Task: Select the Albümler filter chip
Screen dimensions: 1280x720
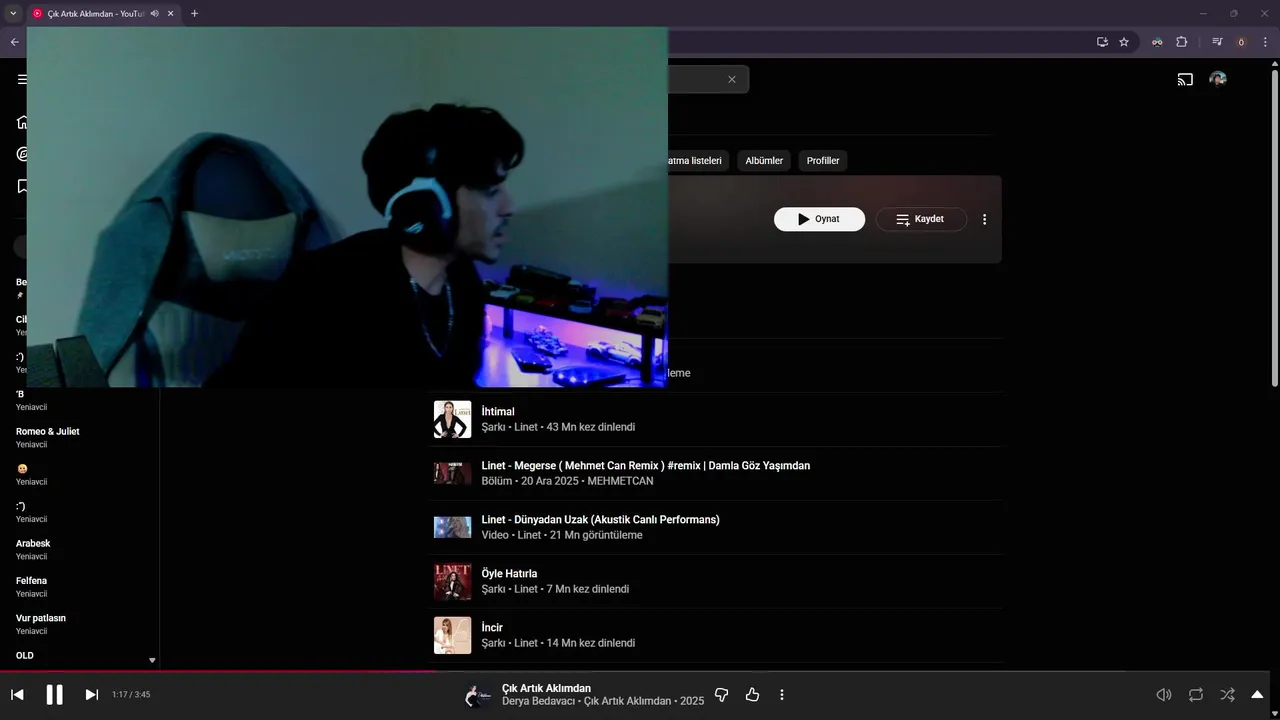Action: point(764,160)
